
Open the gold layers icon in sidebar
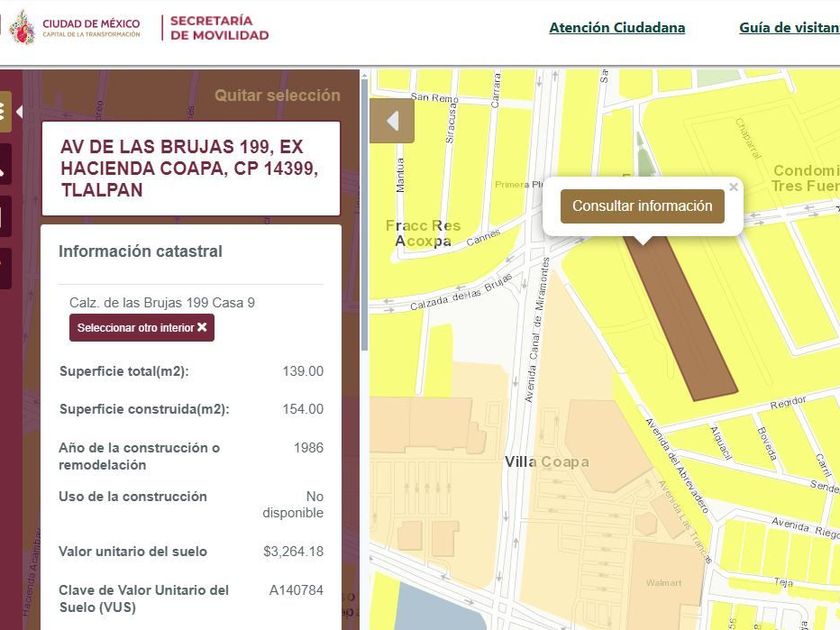click(5, 111)
